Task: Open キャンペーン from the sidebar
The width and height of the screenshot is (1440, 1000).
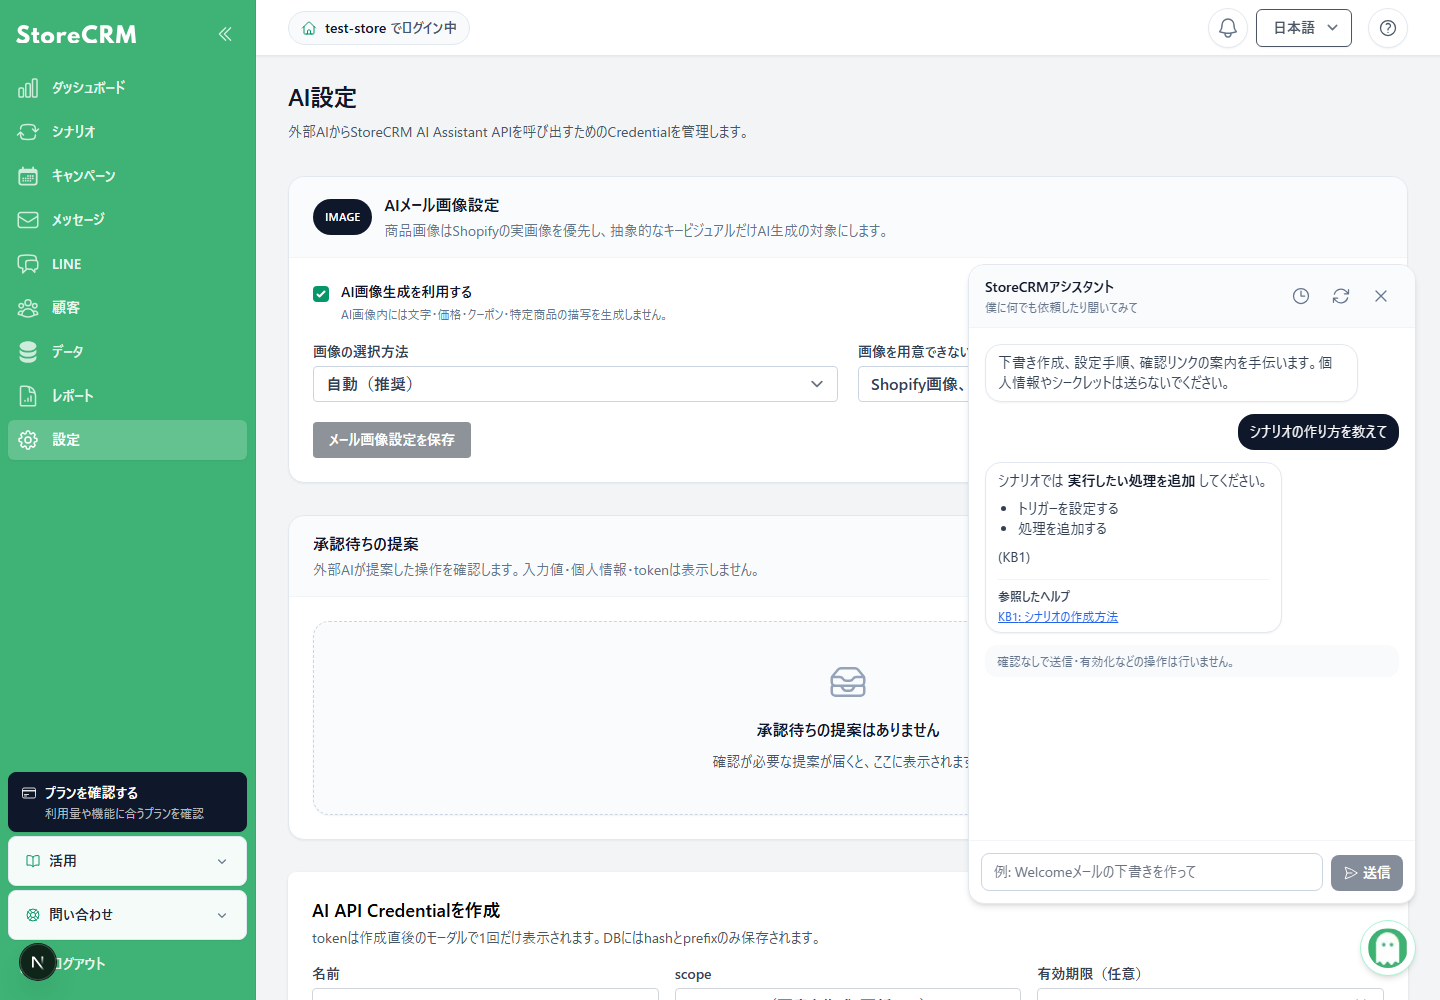Action: 127,176
